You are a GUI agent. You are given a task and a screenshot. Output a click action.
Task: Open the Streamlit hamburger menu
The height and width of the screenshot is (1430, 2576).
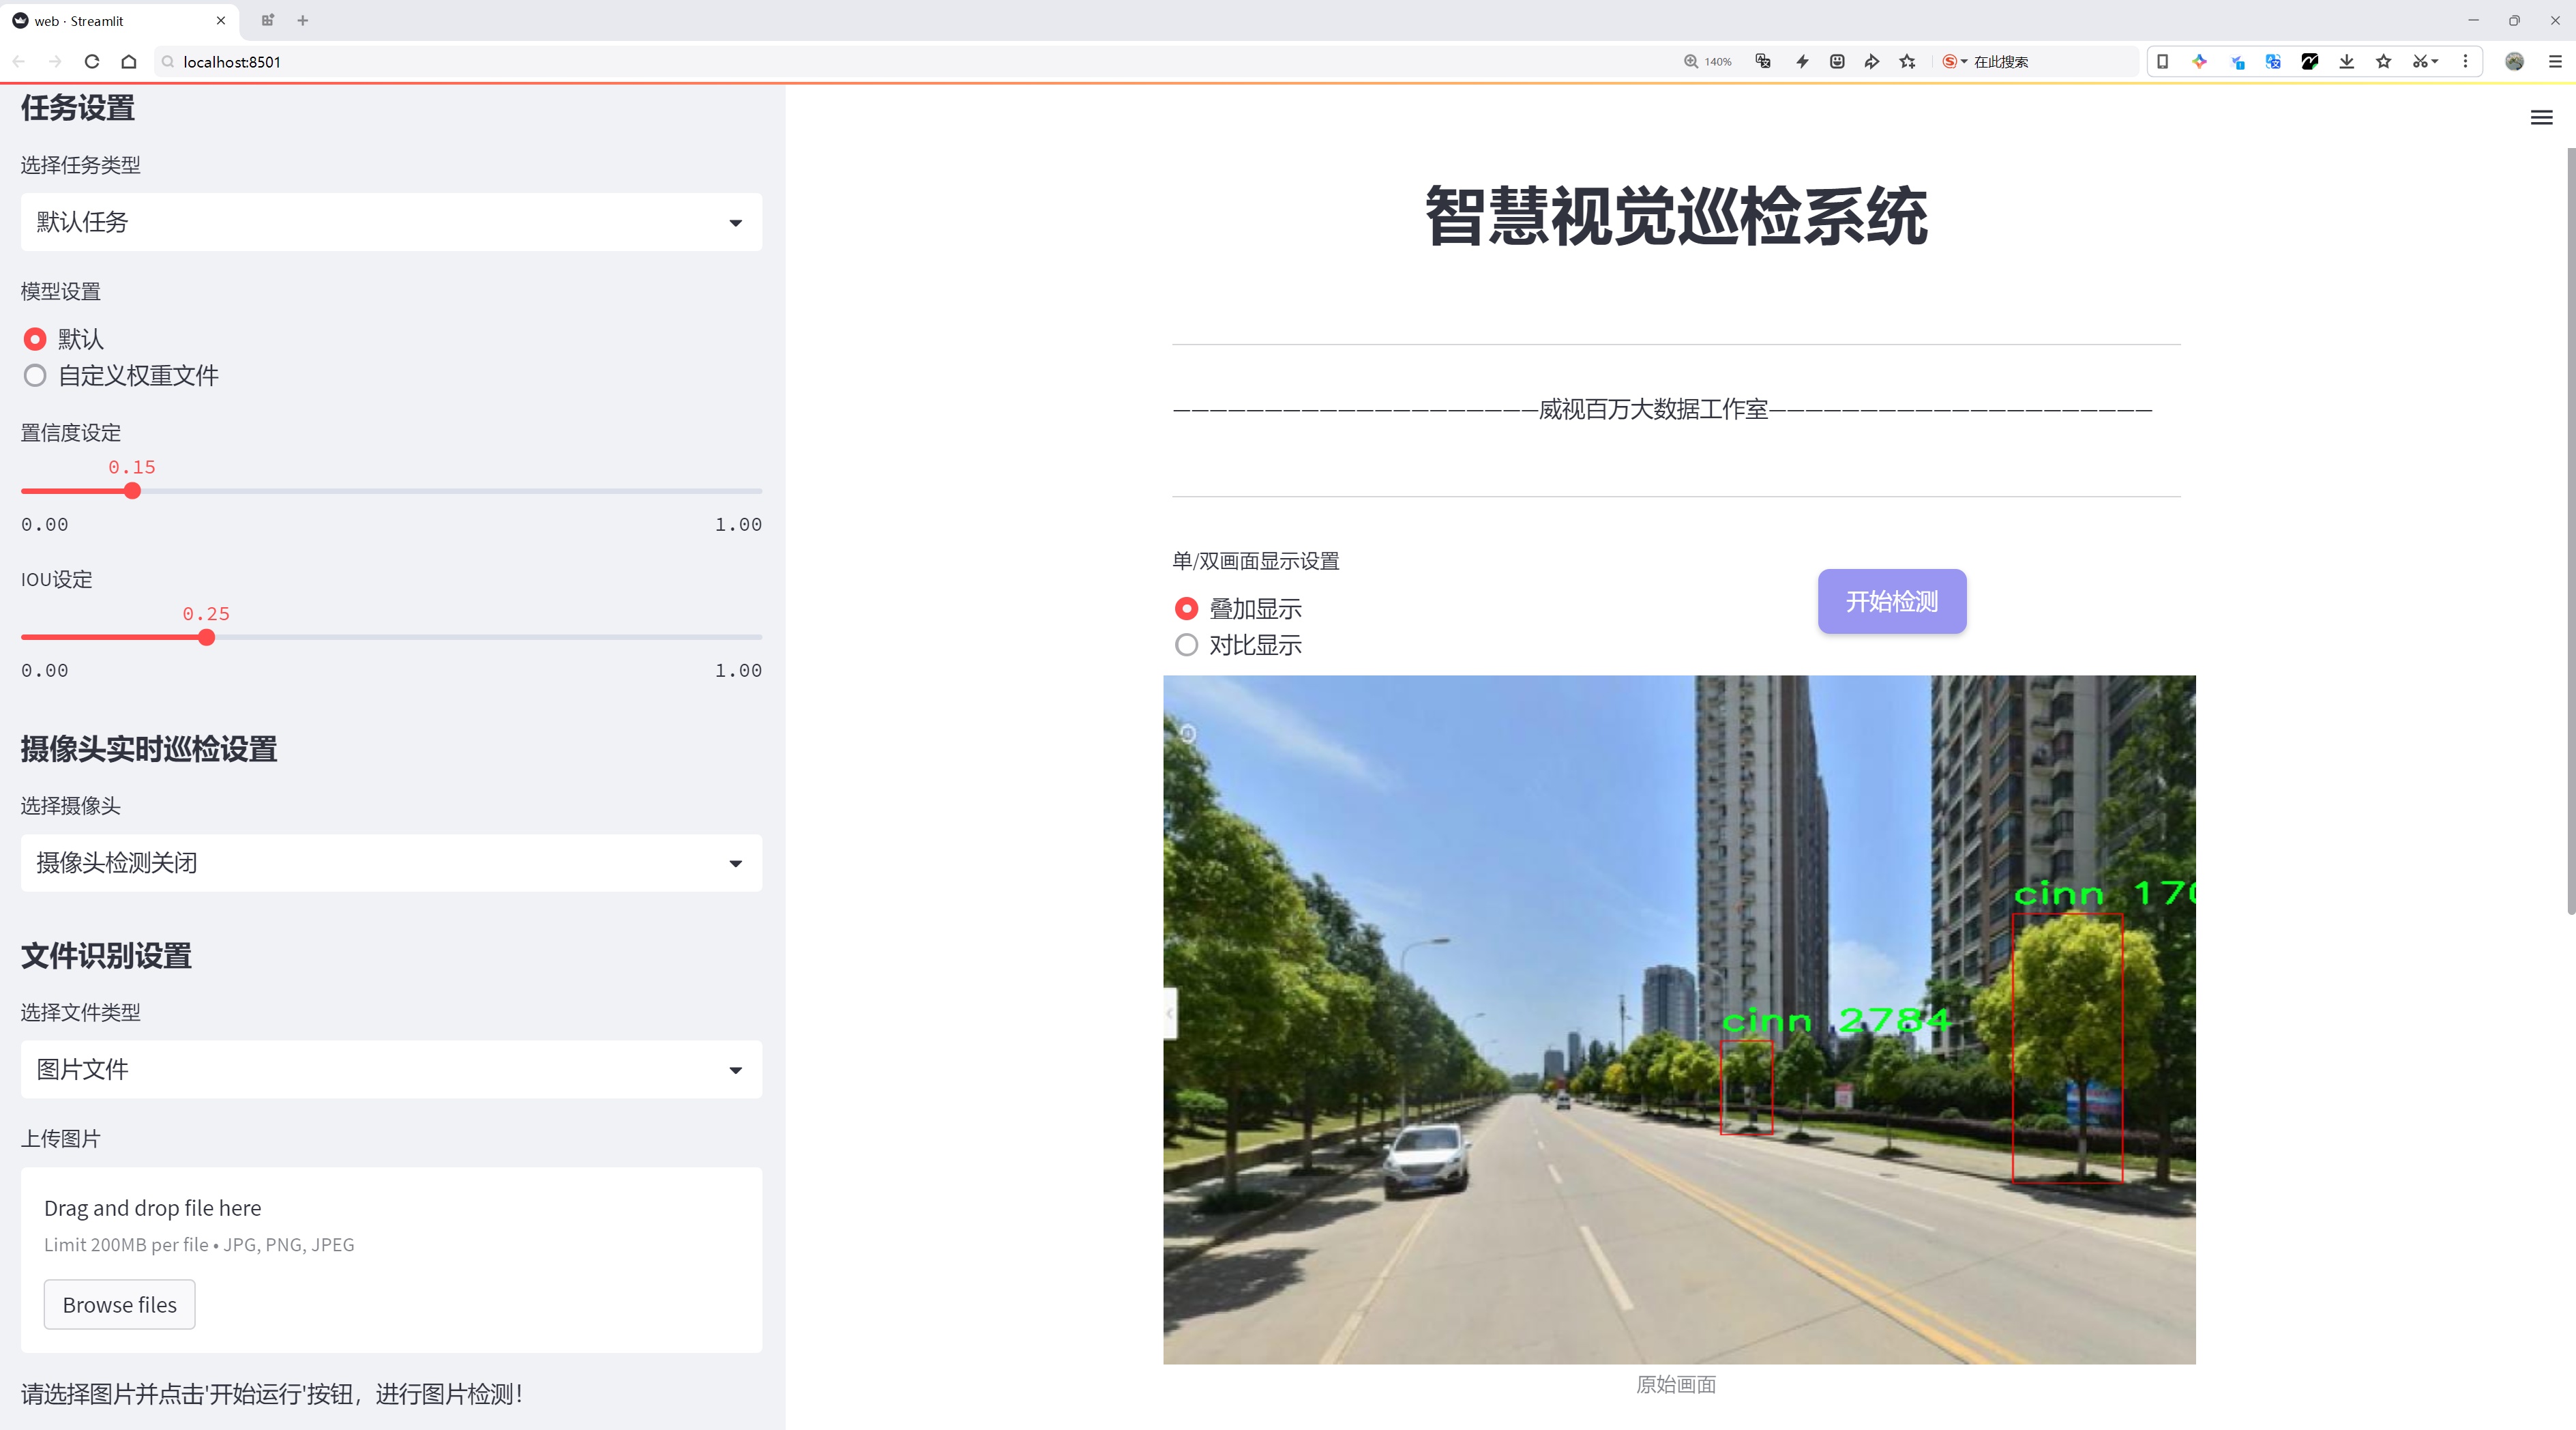[x=2541, y=118]
